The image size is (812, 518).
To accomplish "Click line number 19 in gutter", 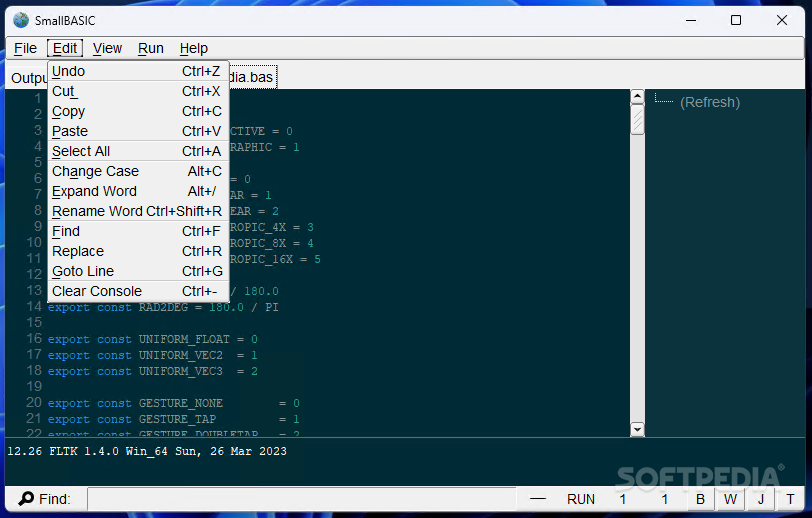I will pyautogui.click(x=34, y=386).
